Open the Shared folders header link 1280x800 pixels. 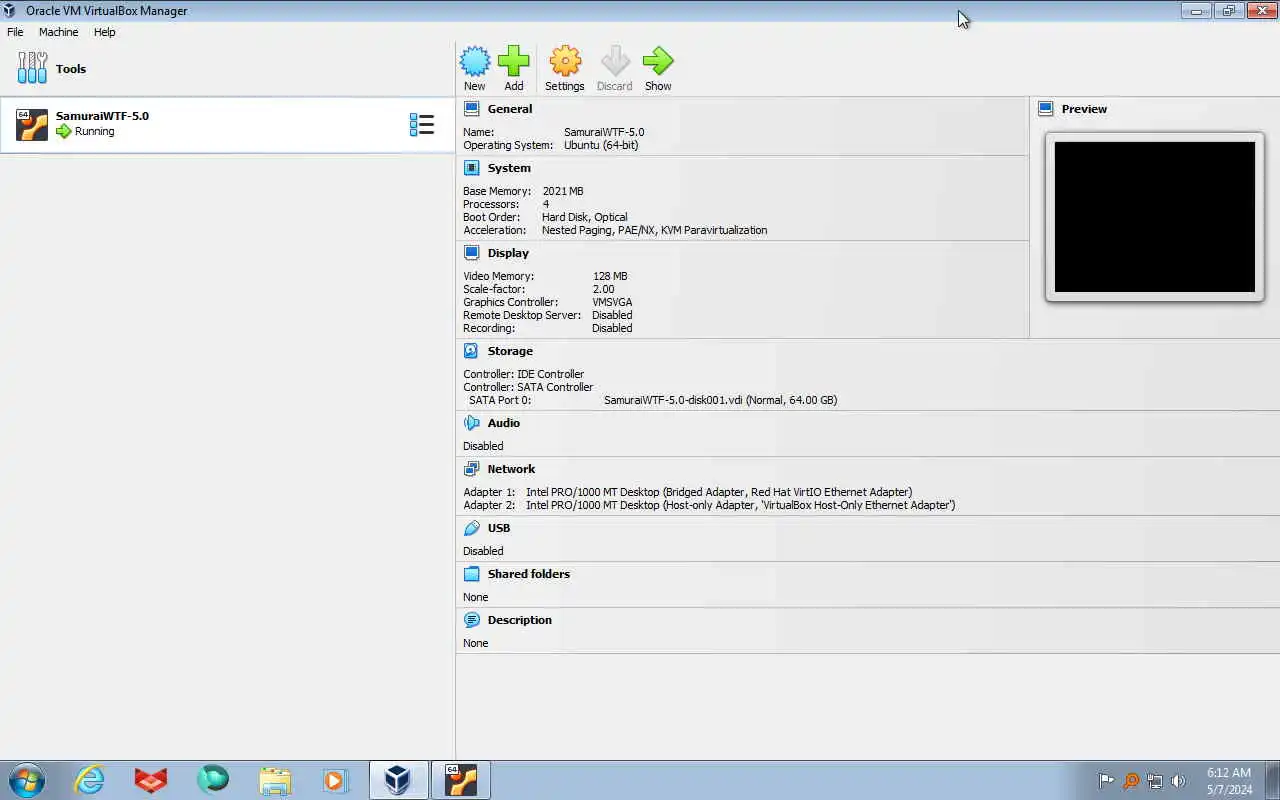coord(529,574)
